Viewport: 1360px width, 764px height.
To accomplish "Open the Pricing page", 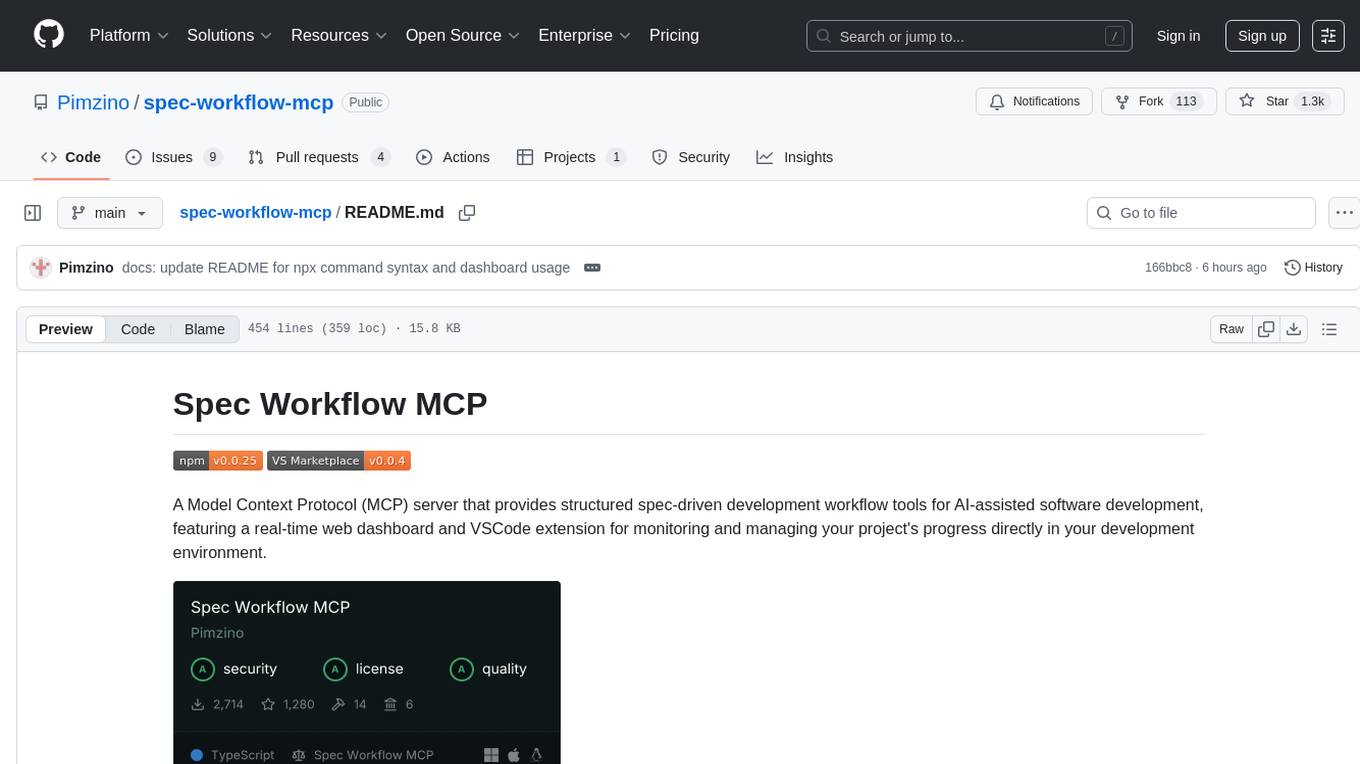I will coord(674,35).
